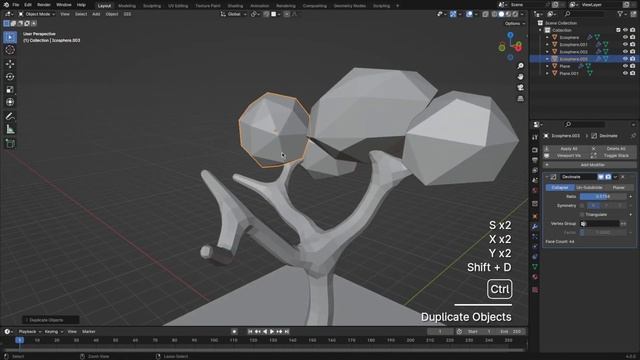Hide Plane via its eye icon
Screen dimensions: 640x360
click(625, 66)
